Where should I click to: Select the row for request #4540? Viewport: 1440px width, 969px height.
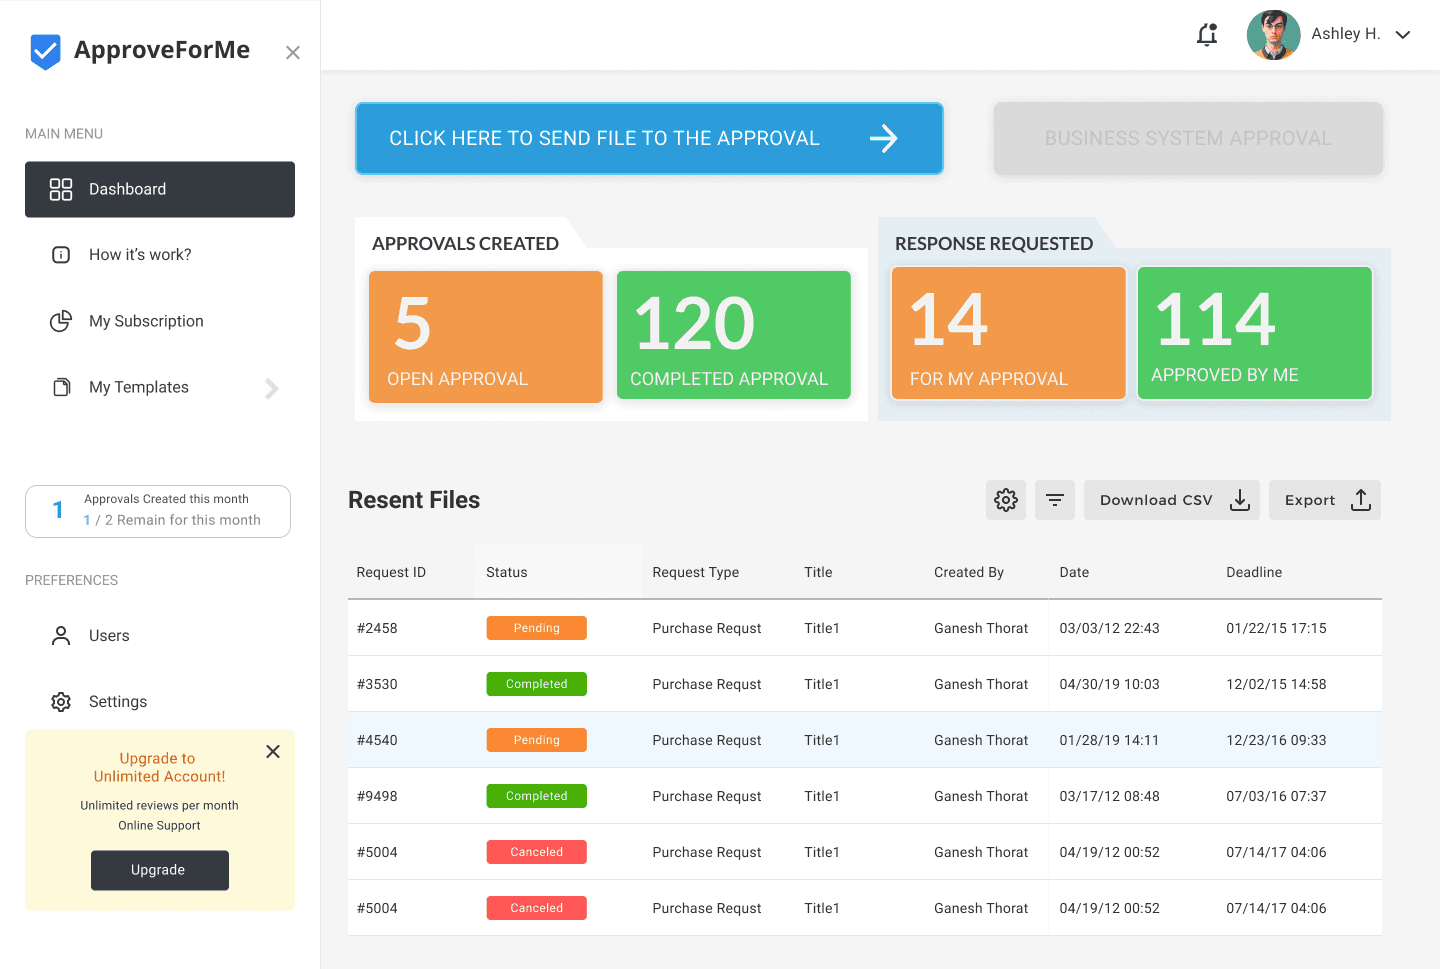pyautogui.click(x=864, y=740)
